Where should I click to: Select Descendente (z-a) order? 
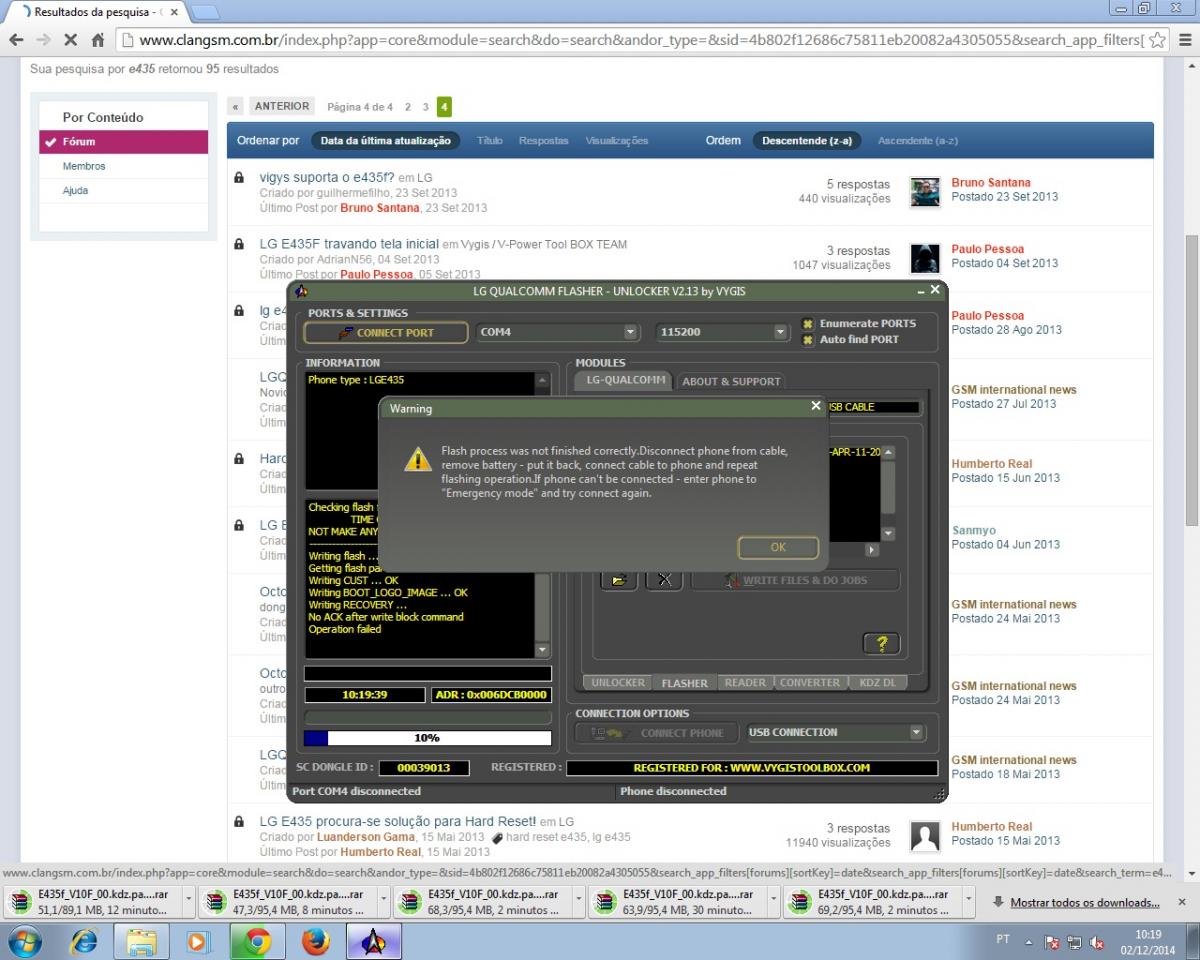coord(807,141)
